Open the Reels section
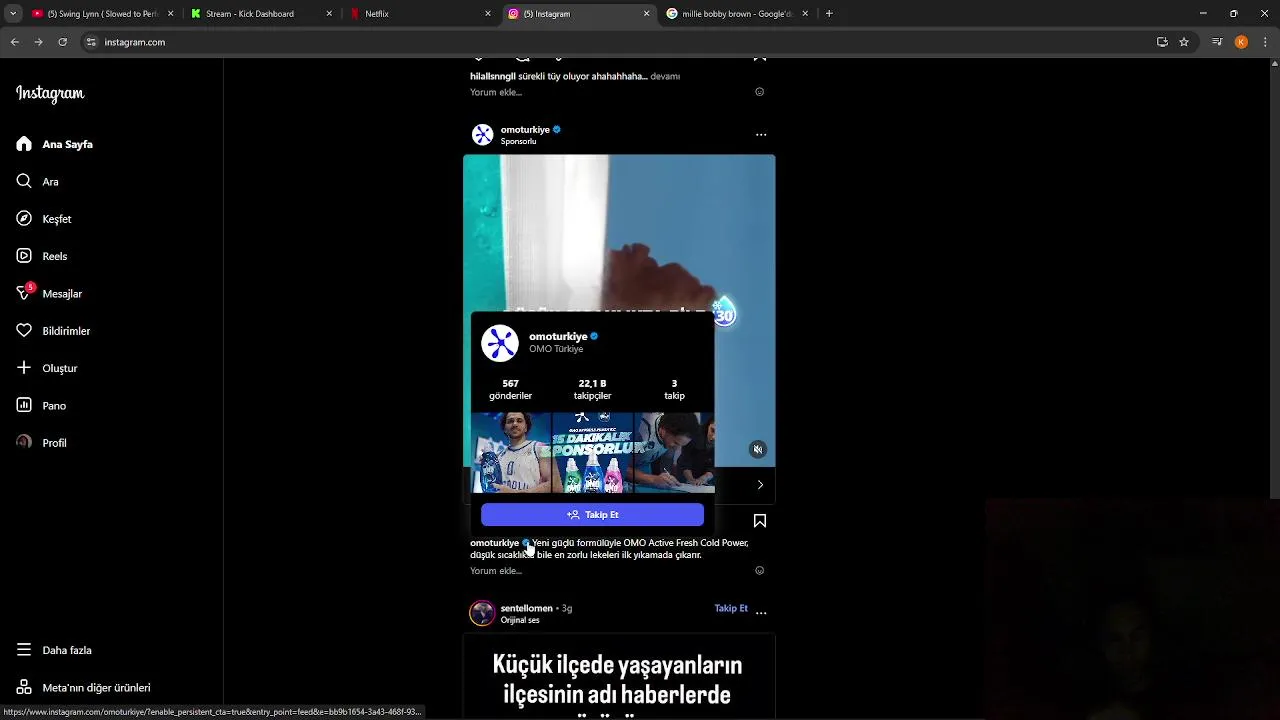Image resolution: width=1280 pixels, height=720 pixels. [x=42, y=256]
